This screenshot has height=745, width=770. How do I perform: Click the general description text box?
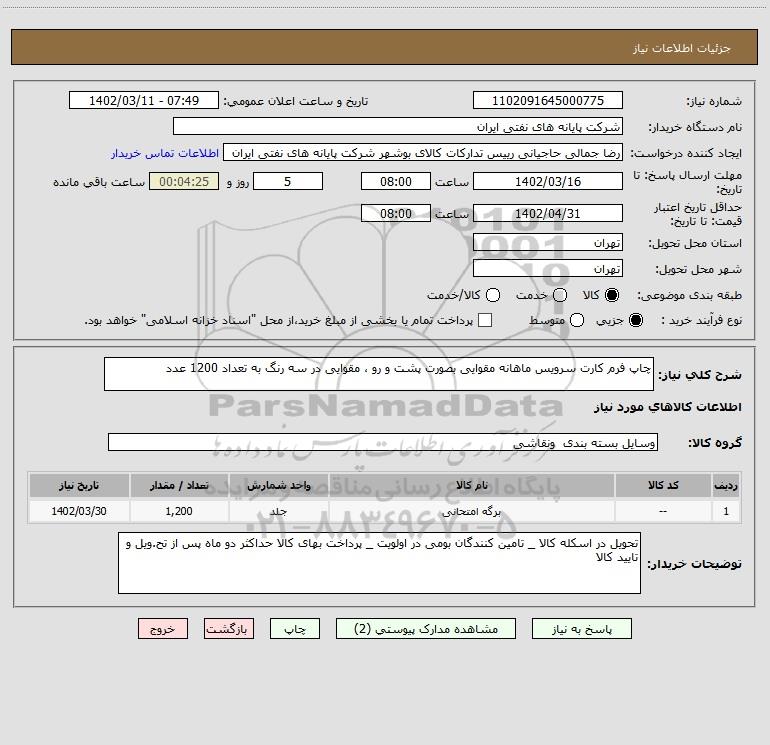pos(379,374)
